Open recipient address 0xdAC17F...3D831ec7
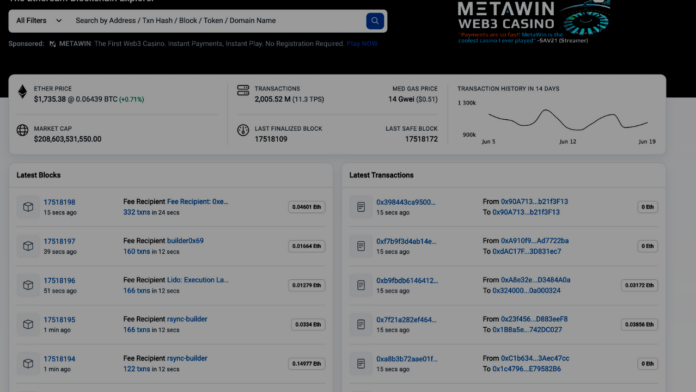 526,251
